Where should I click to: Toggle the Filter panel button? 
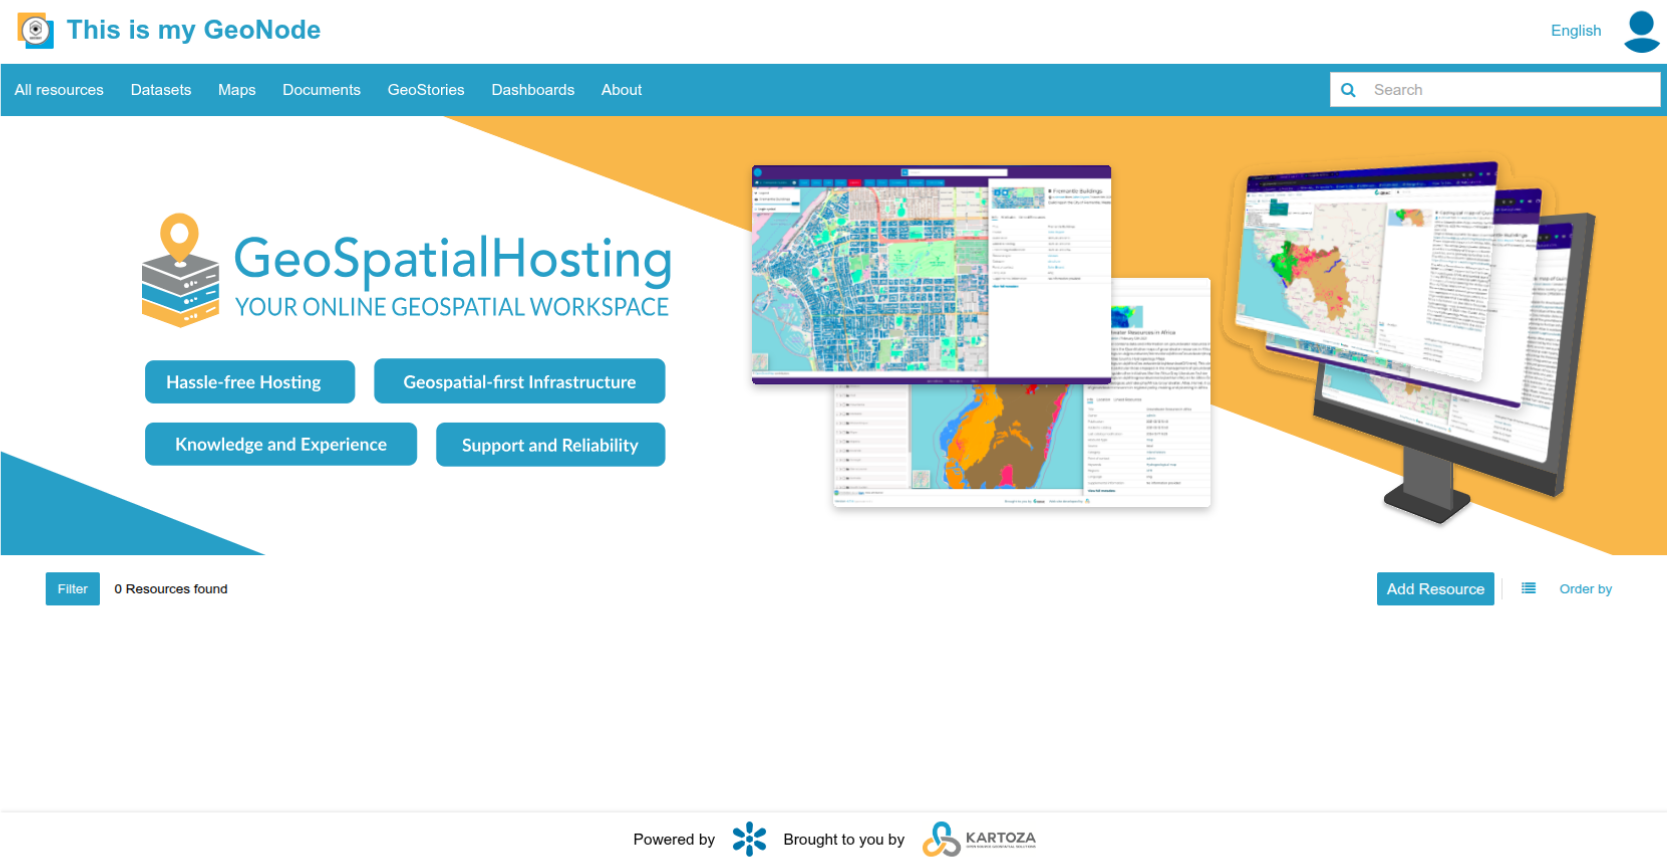(x=72, y=589)
